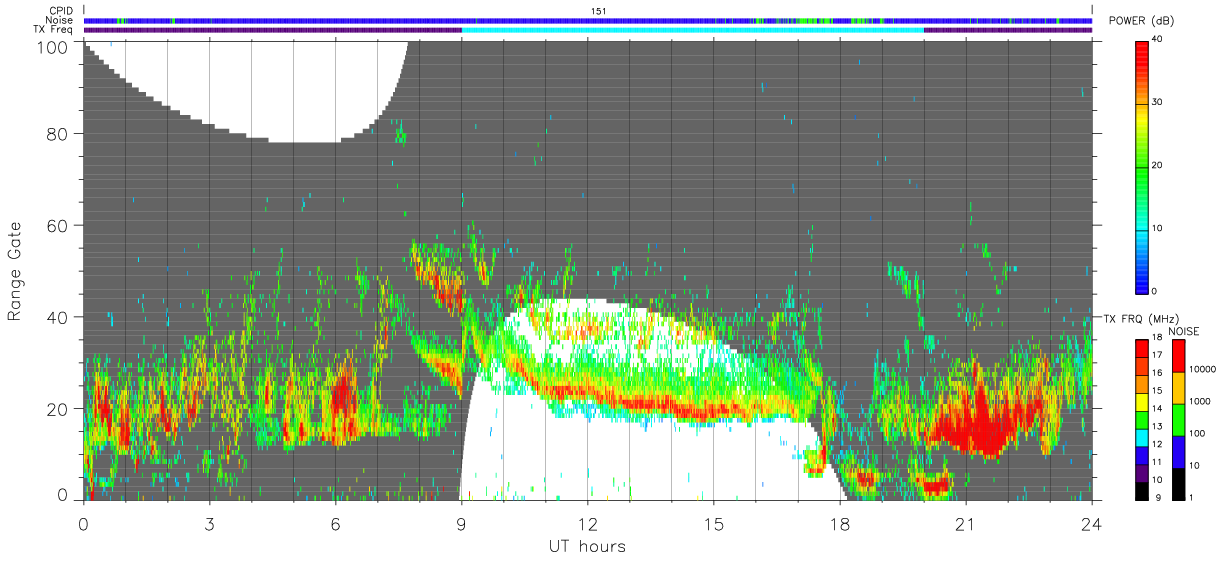The width and height of the screenshot is (1228, 567).
Task: Click the black 1–10 swatch in NOISE legend
Action: coord(1180,484)
